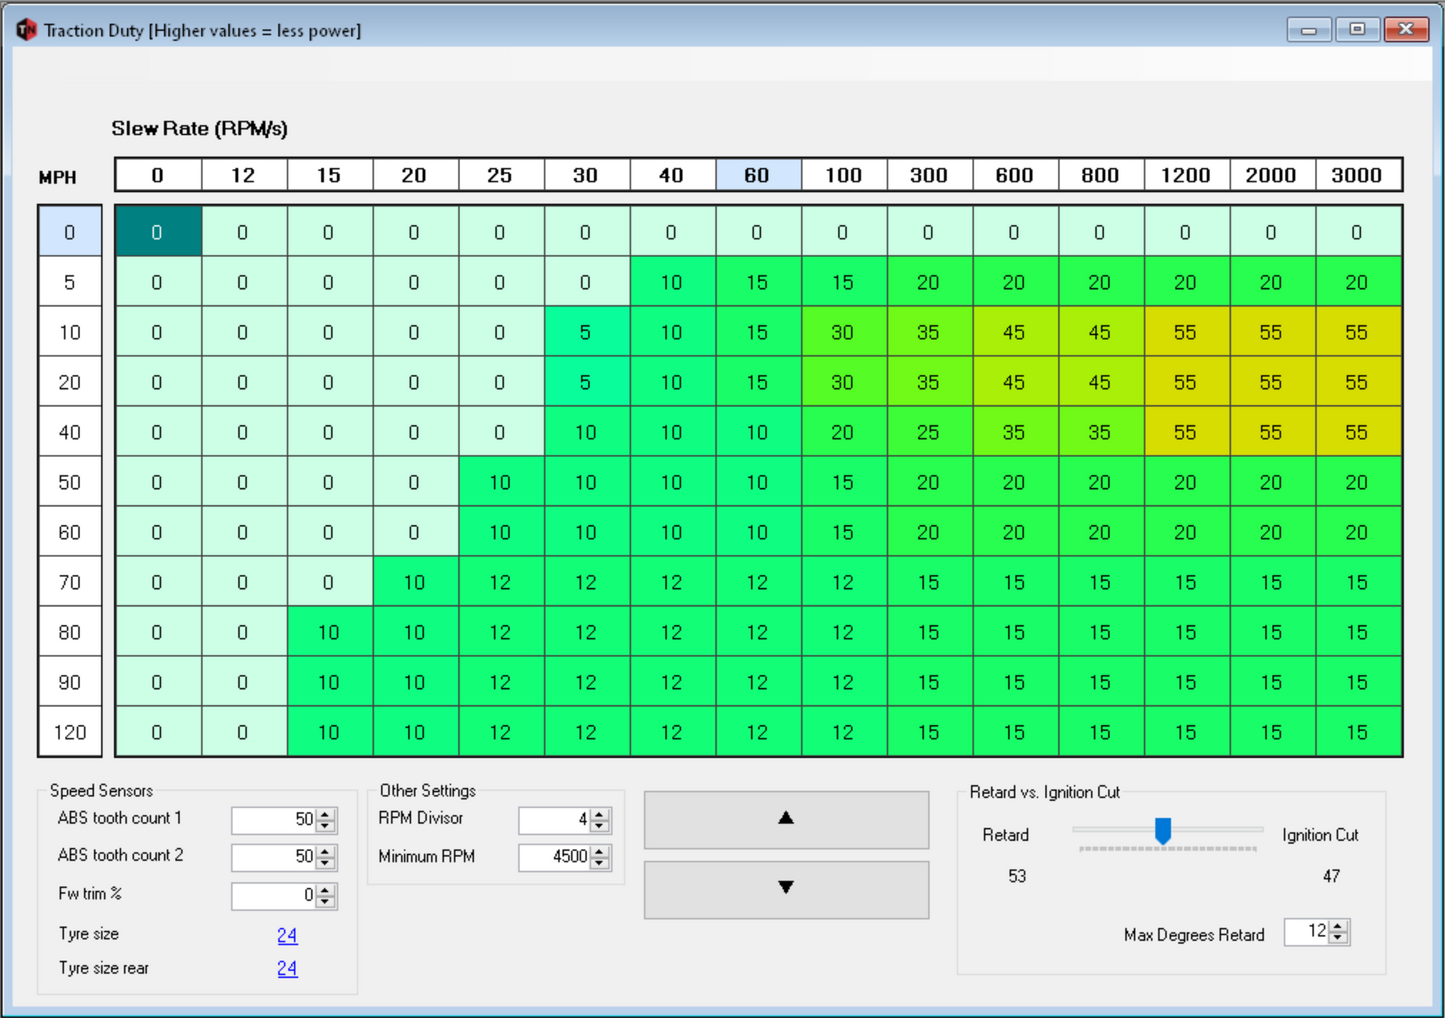Increase Max Degrees Retard value

(1338, 926)
